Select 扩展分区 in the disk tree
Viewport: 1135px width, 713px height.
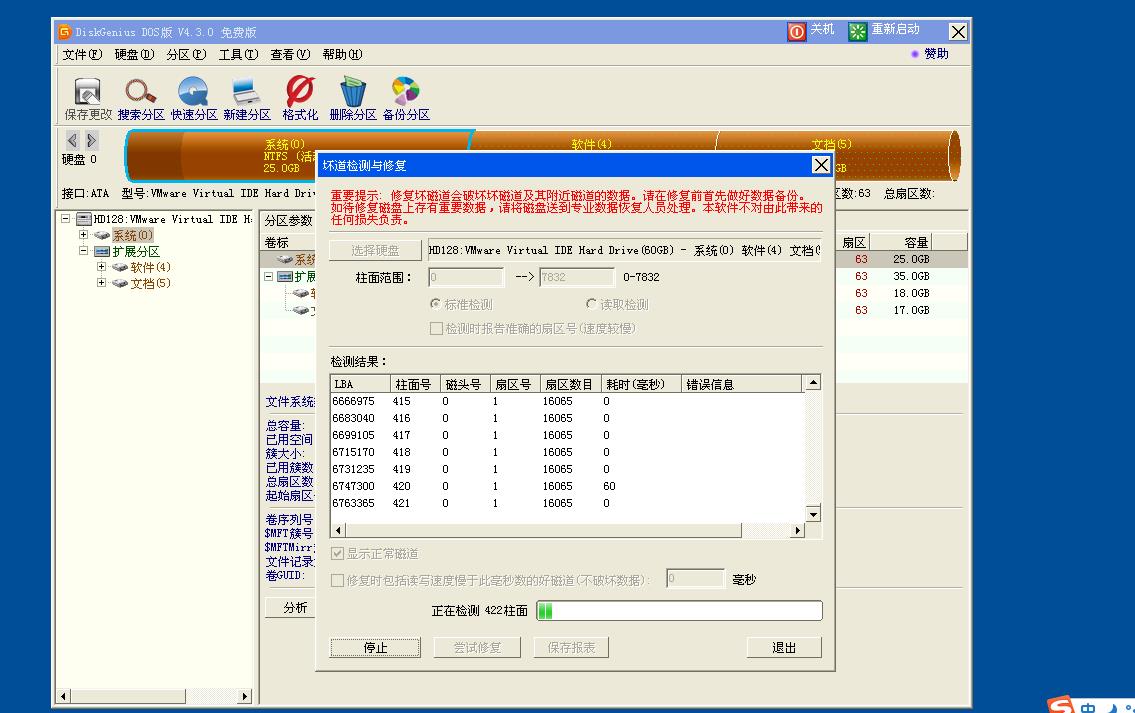[136, 251]
